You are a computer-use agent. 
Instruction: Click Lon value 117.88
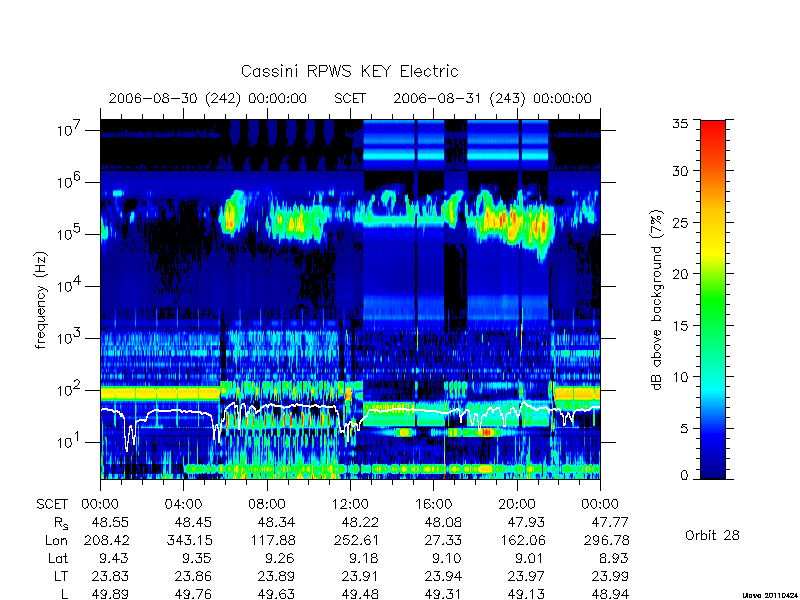point(272,540)
